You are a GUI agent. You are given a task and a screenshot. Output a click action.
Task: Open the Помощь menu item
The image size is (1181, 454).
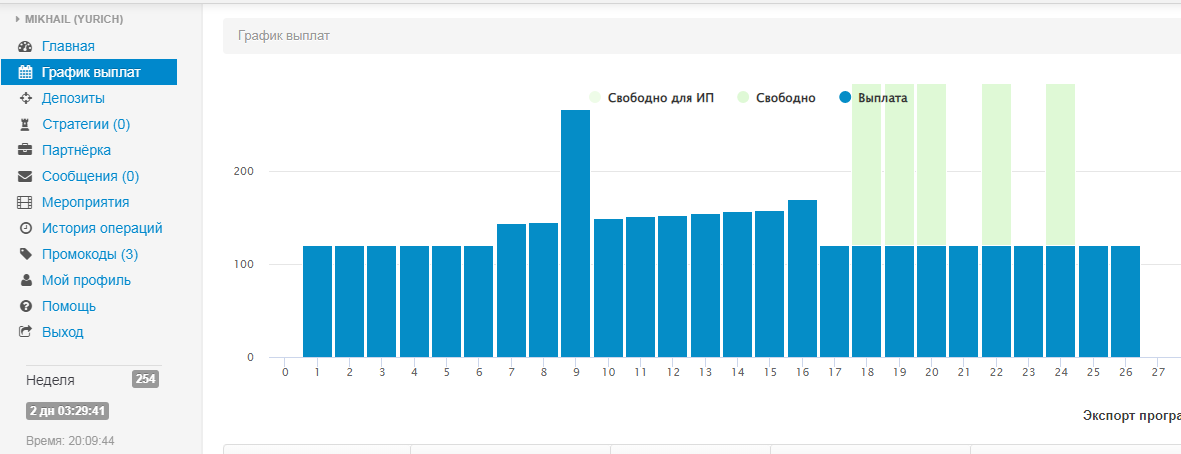pyautogui.click(x=68, y=306)
